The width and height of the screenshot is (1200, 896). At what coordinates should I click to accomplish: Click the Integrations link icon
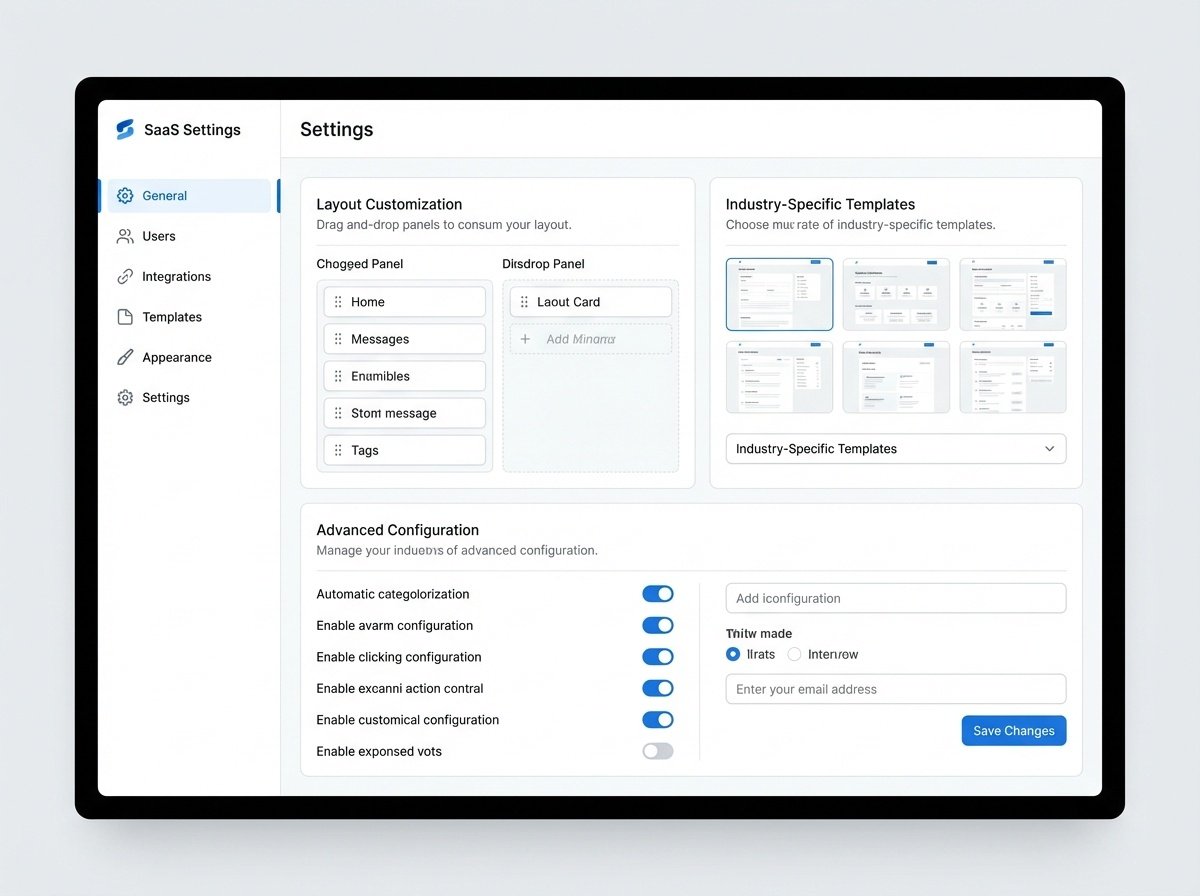point(125,277)
